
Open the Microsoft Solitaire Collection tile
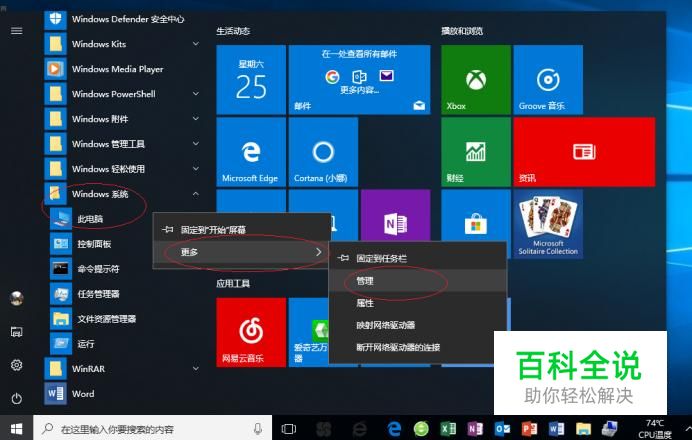[x=548, y=224]
